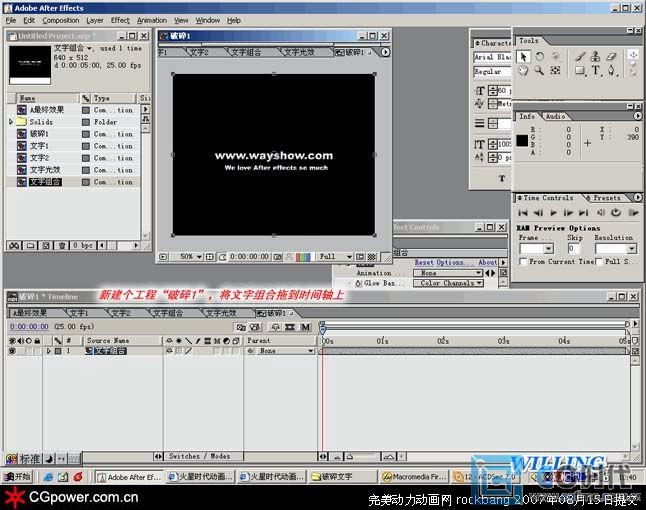The image size is (646, 510).
Task: Open the Effect menu
Action: point(120,20)
